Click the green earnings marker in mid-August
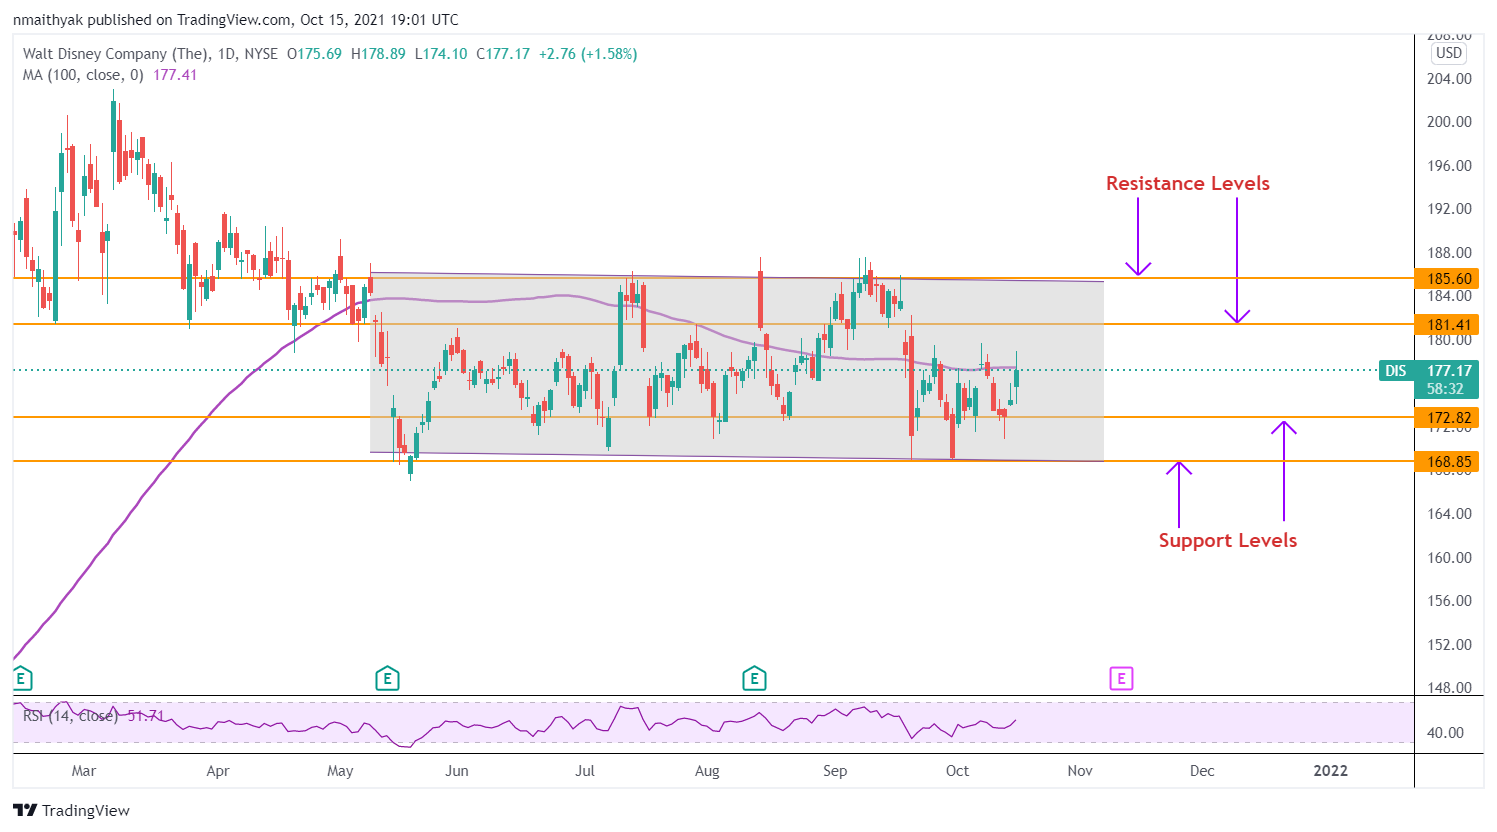Screen dimensions: 1497x832 (x=754, y=679)
